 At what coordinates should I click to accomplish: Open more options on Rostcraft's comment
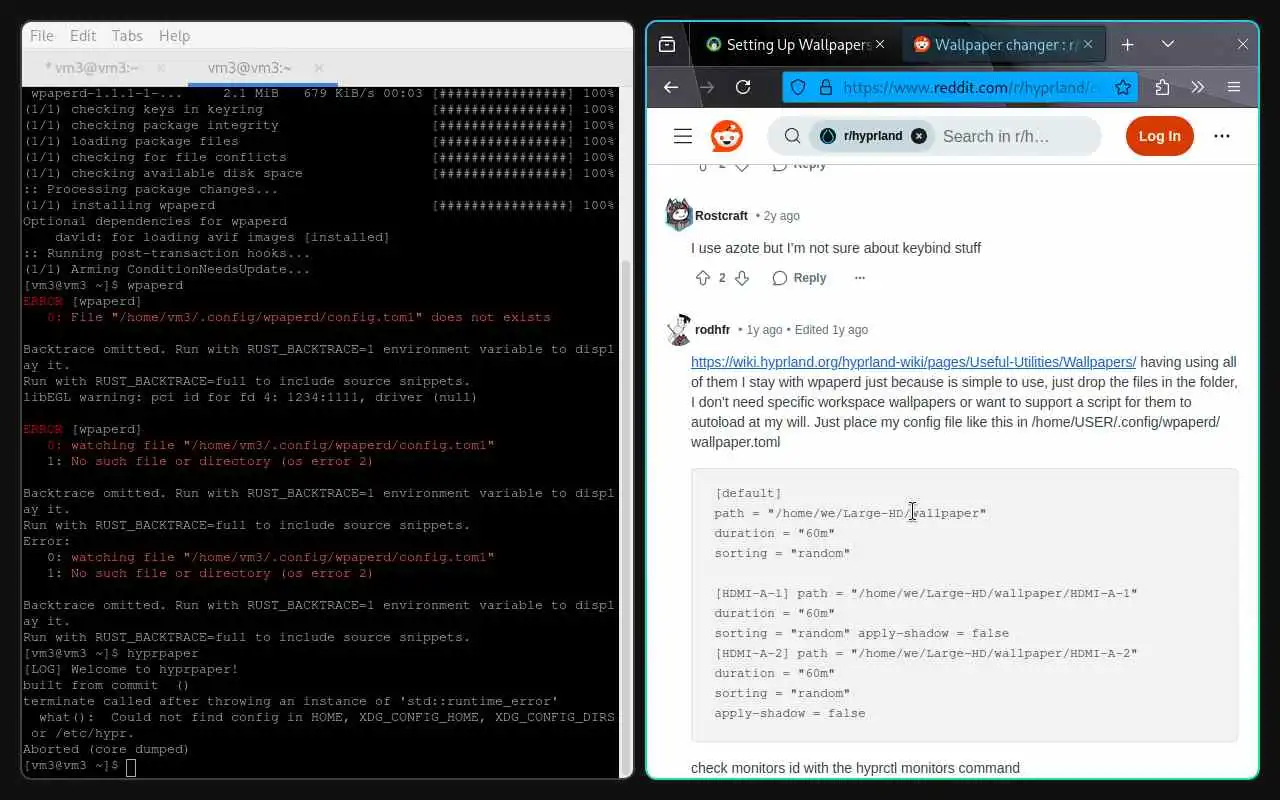click(x=859, y=278)
